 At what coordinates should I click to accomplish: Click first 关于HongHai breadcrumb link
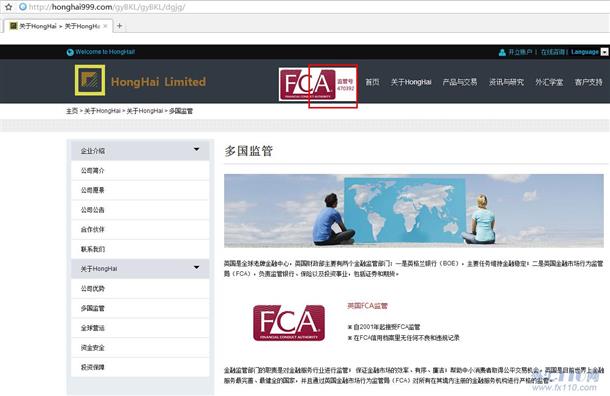[102, 111]
